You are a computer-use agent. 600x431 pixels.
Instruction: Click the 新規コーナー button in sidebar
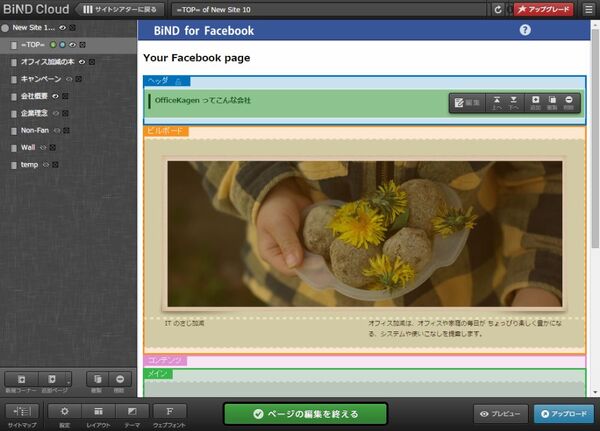pyautogui.click(x=21, y=379)
